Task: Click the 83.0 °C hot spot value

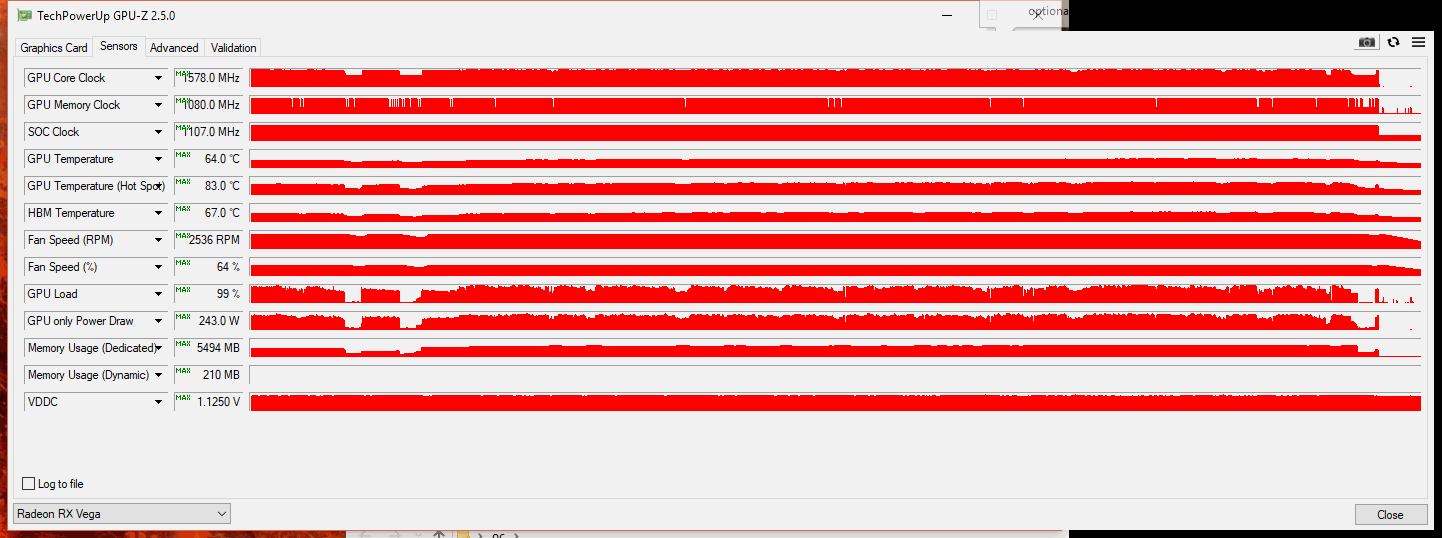Action: point(209,186)
